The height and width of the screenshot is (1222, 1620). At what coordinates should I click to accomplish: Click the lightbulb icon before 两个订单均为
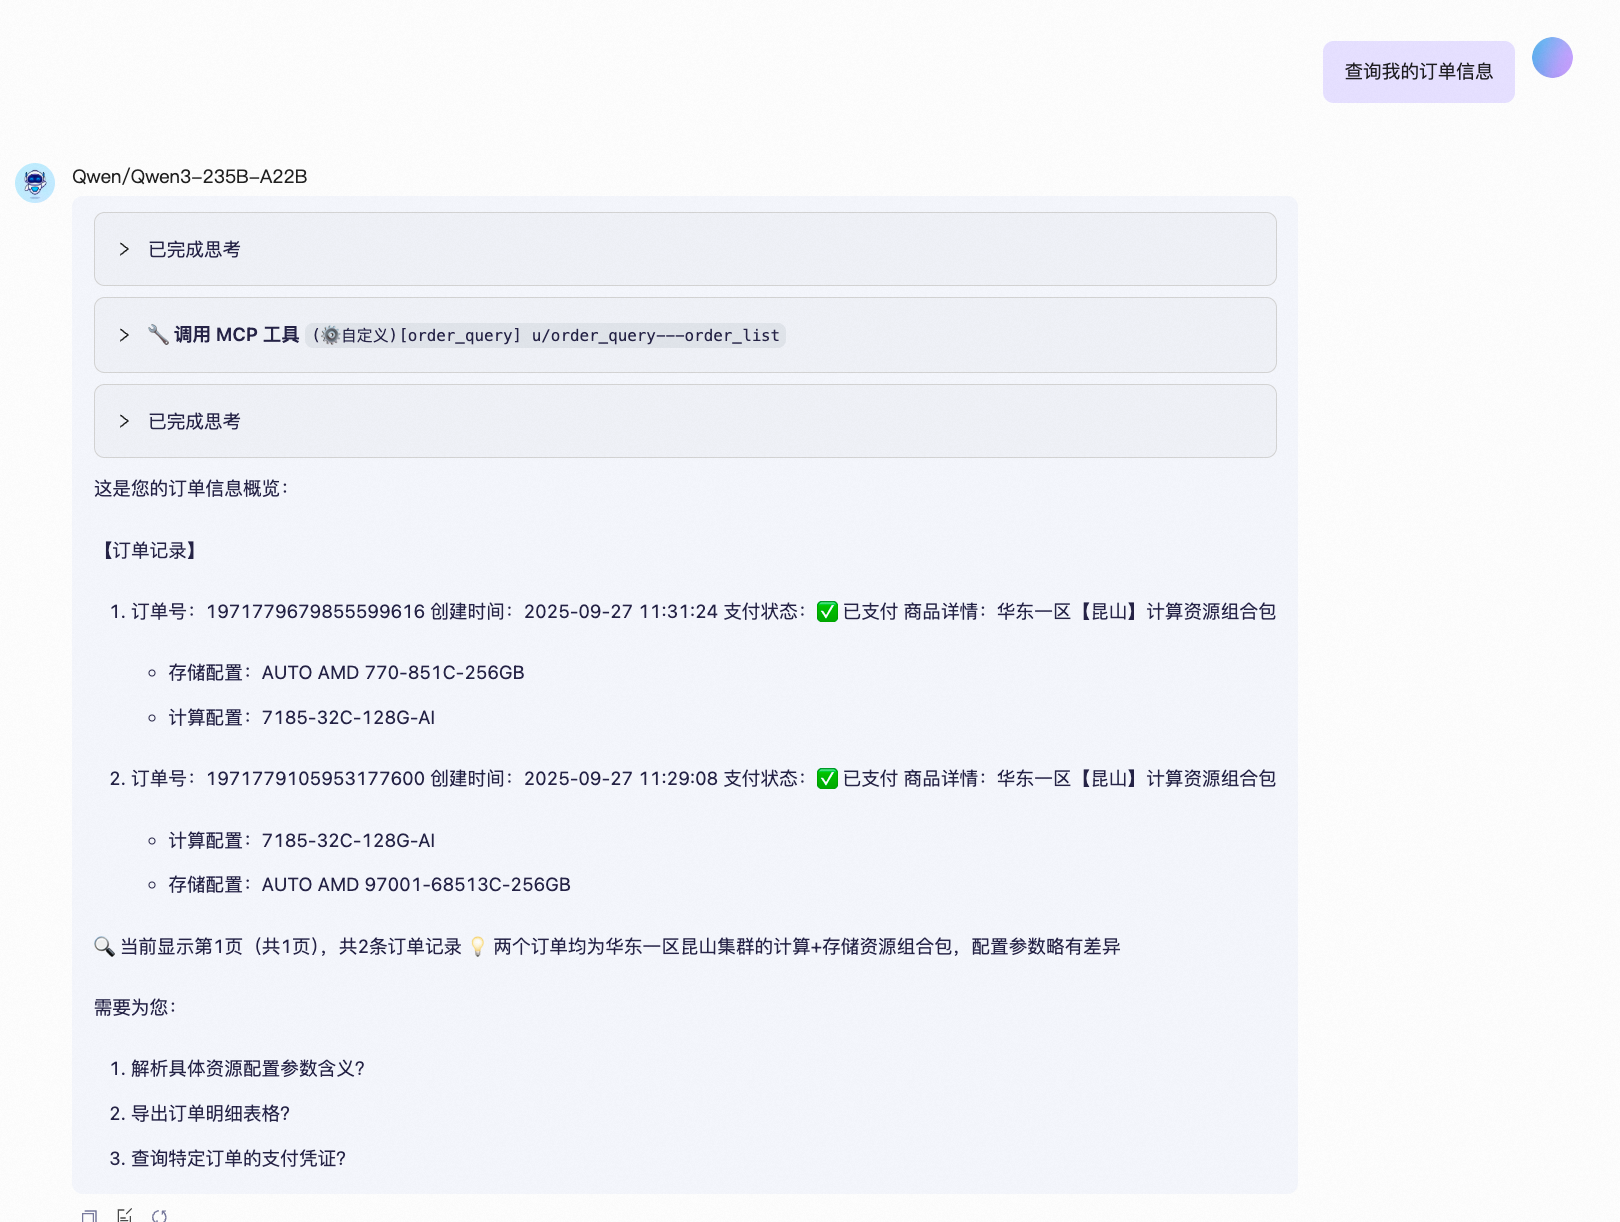coord(478,946)
